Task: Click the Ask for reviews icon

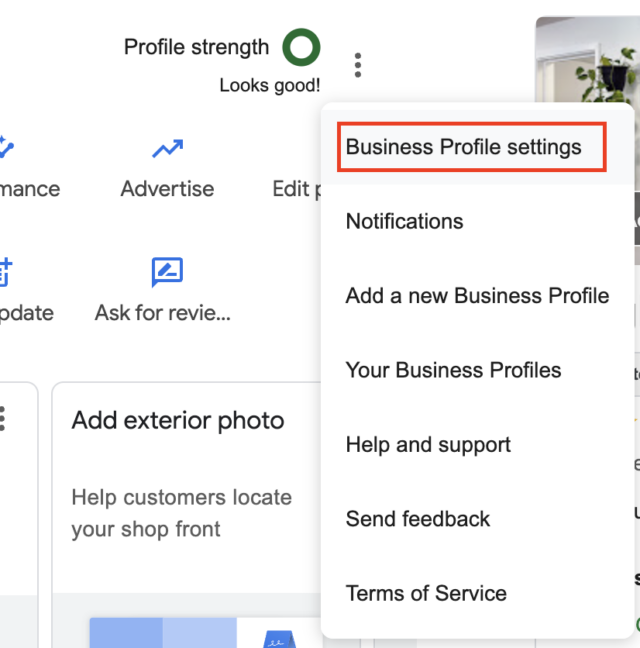Action: coord(166,272)
